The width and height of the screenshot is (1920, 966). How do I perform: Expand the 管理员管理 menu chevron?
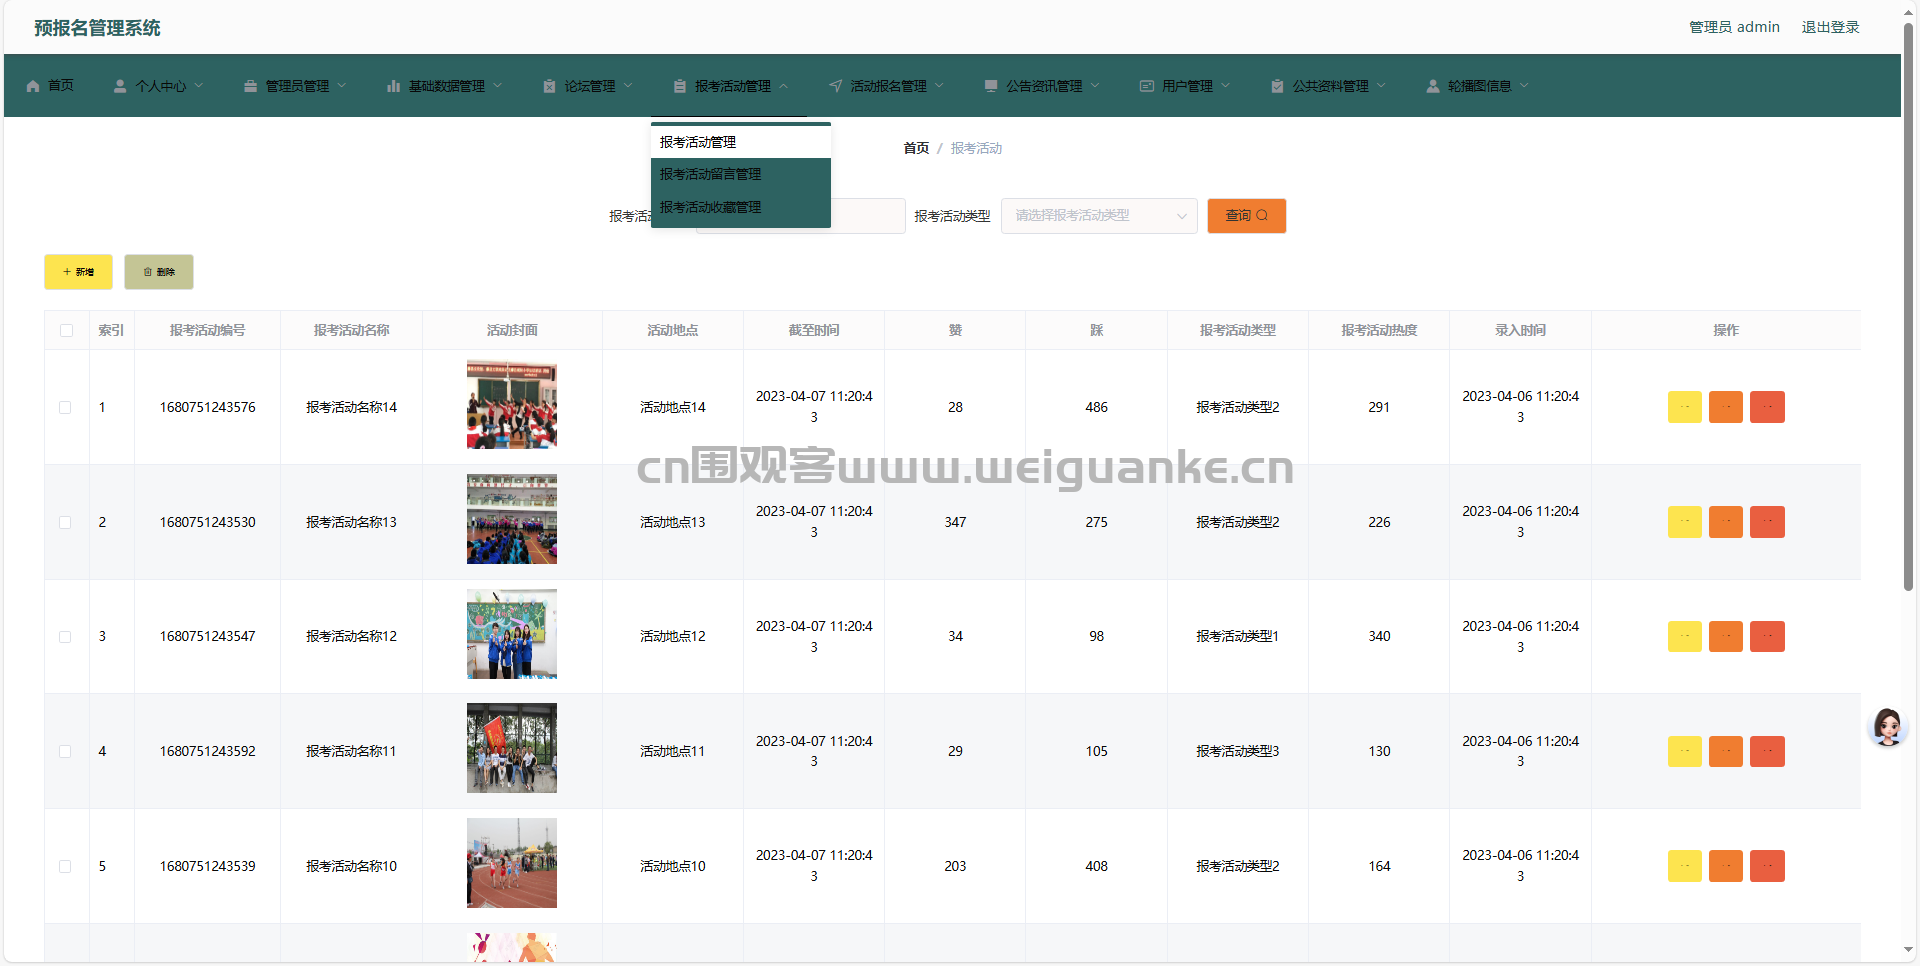tap(342, 86)
